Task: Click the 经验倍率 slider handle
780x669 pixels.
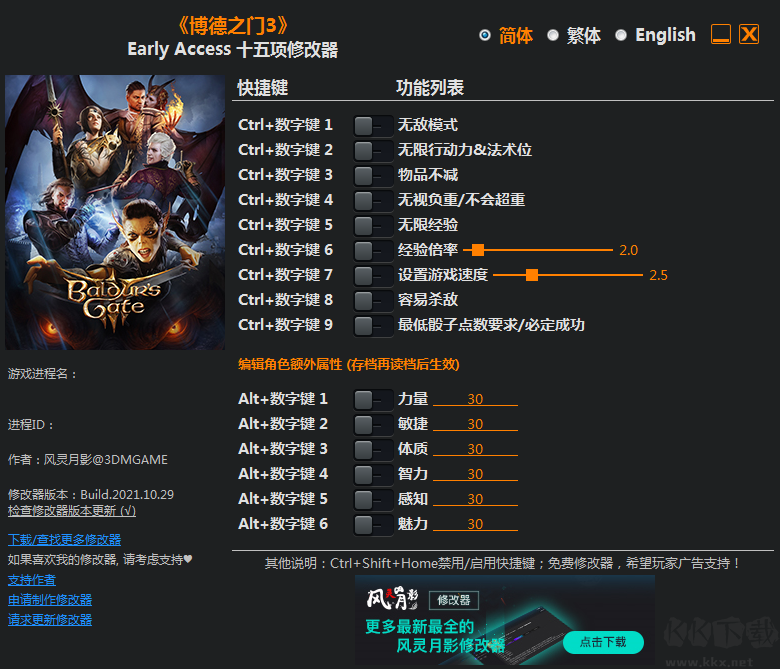Action: (x=478, y=250)
